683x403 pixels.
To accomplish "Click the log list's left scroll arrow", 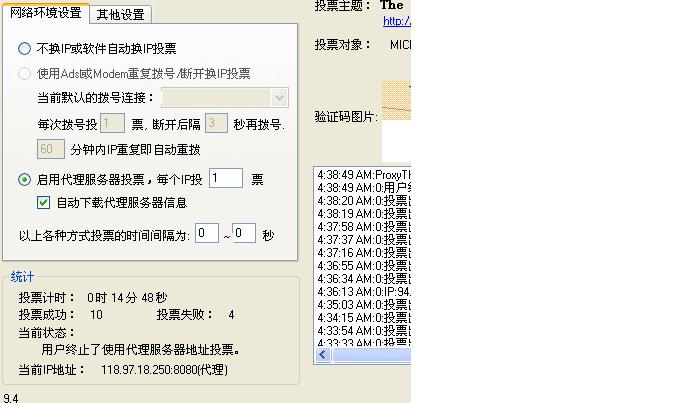I will (x=322, y=355).
